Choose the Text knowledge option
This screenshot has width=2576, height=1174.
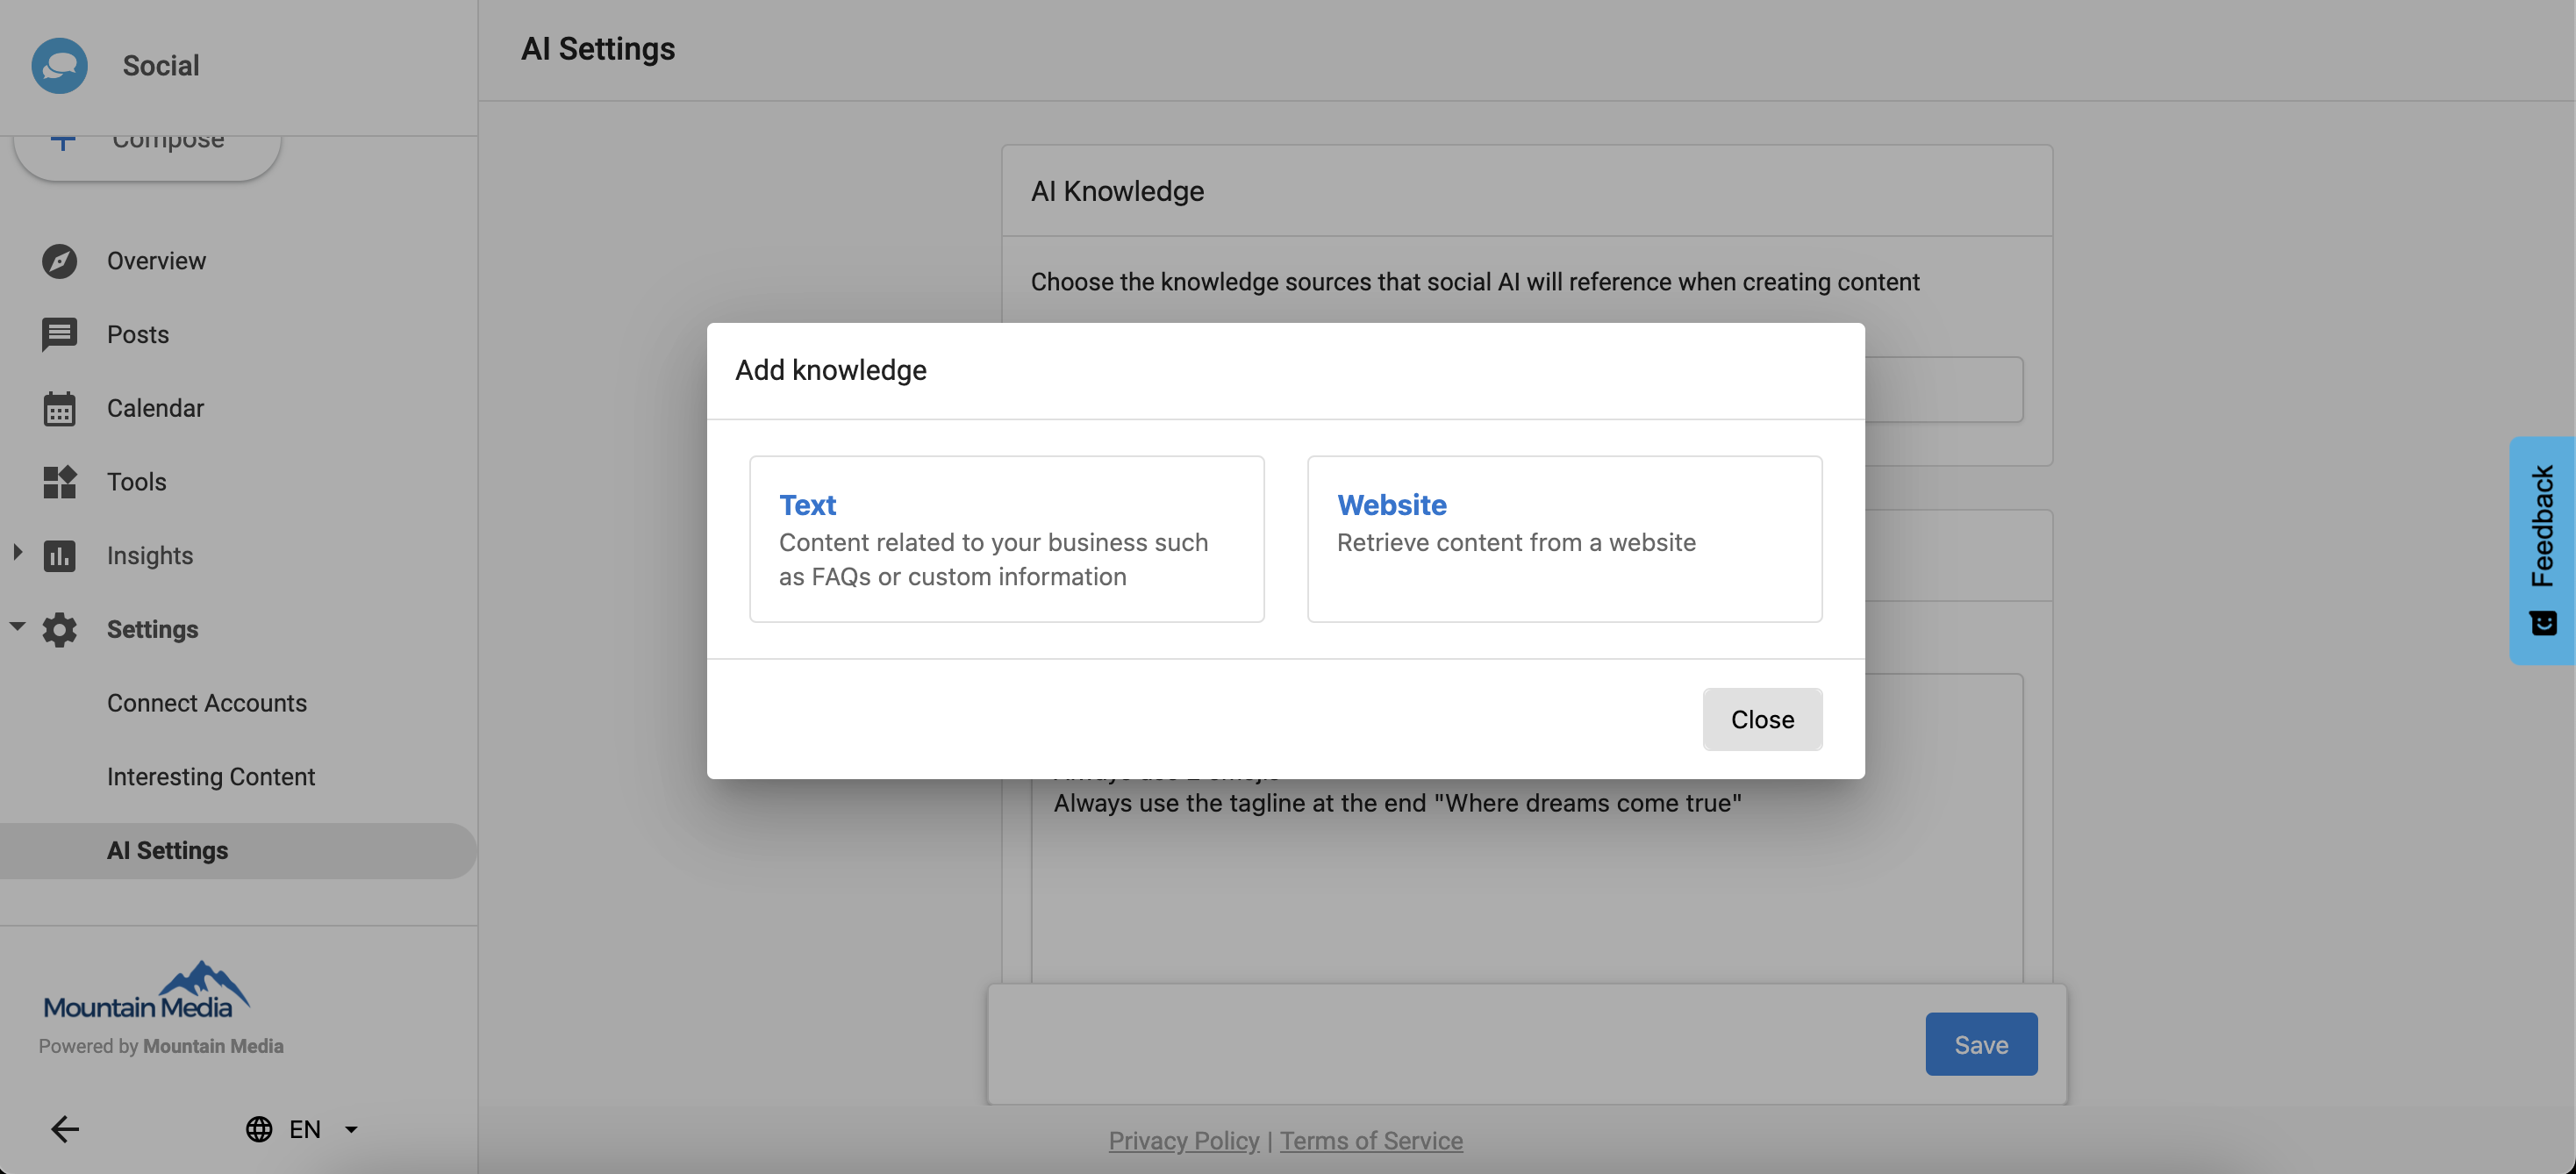click(x=1006, y=539)
